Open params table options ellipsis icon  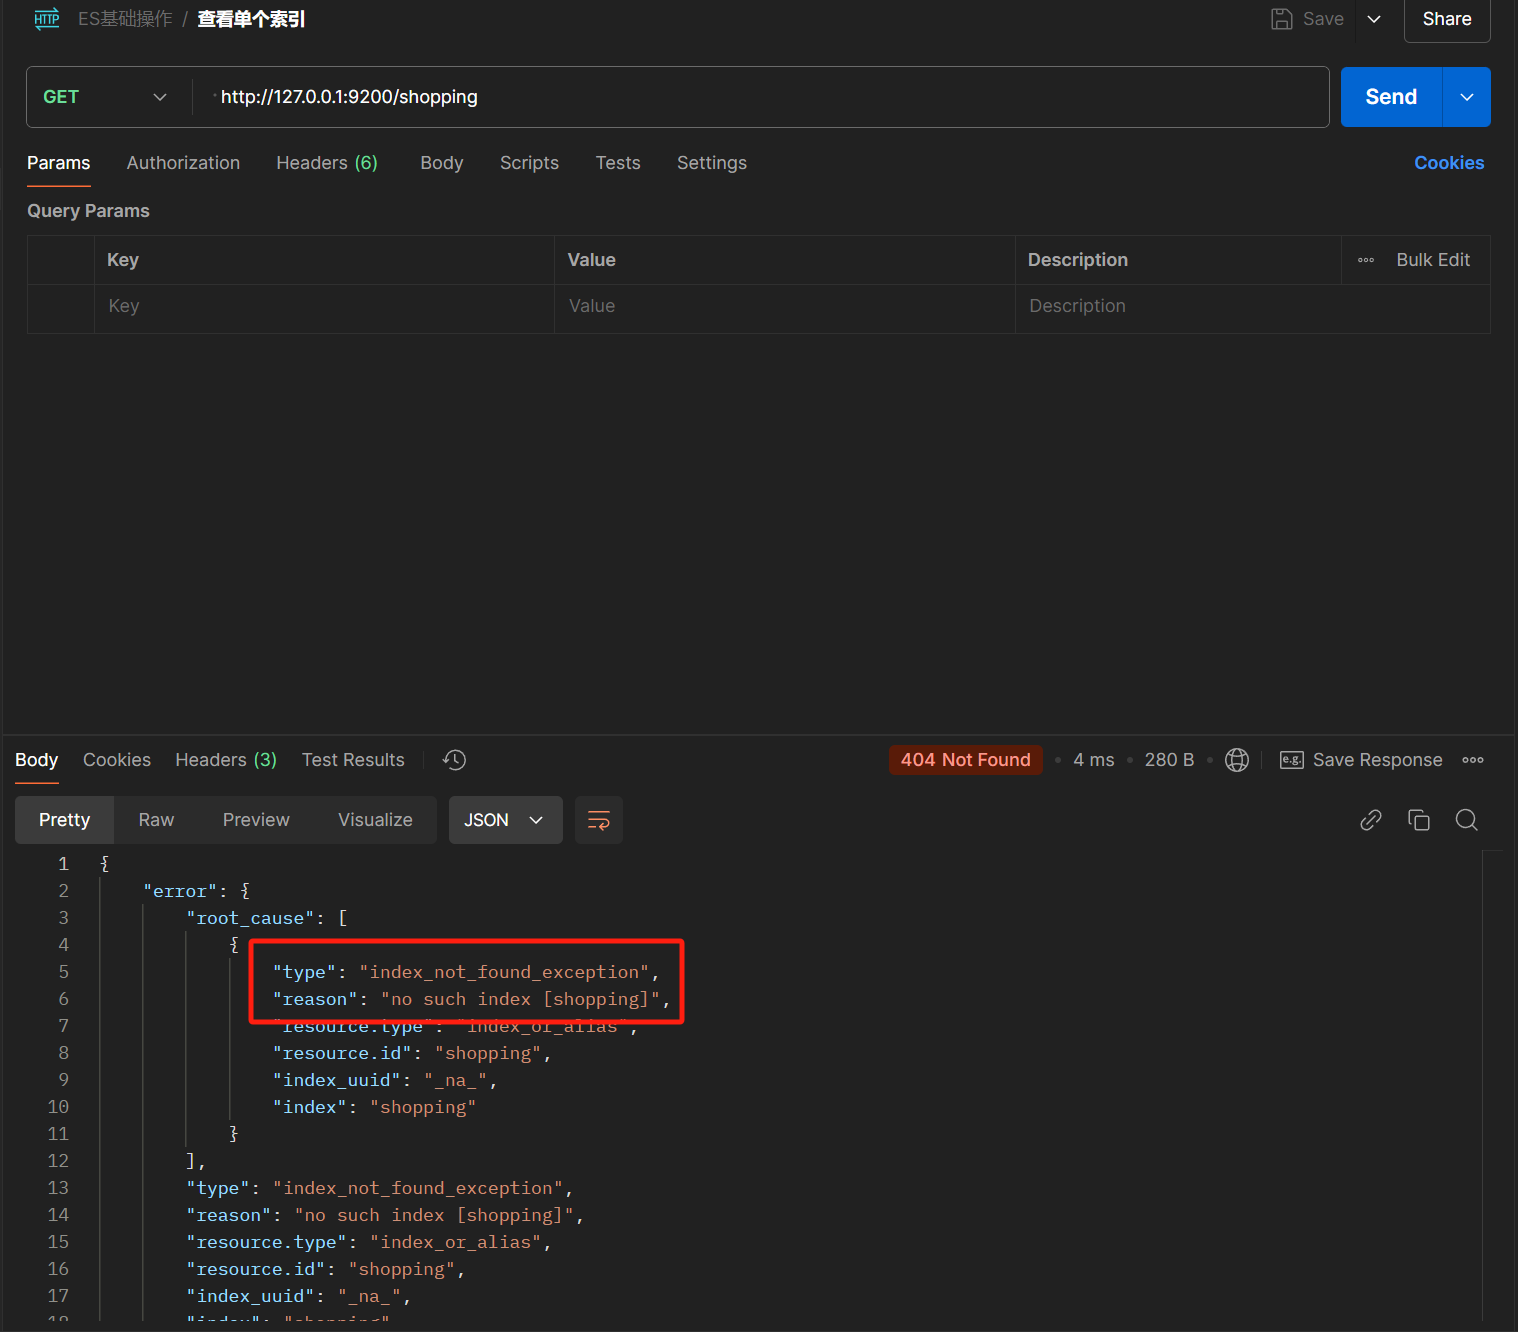1366,260
